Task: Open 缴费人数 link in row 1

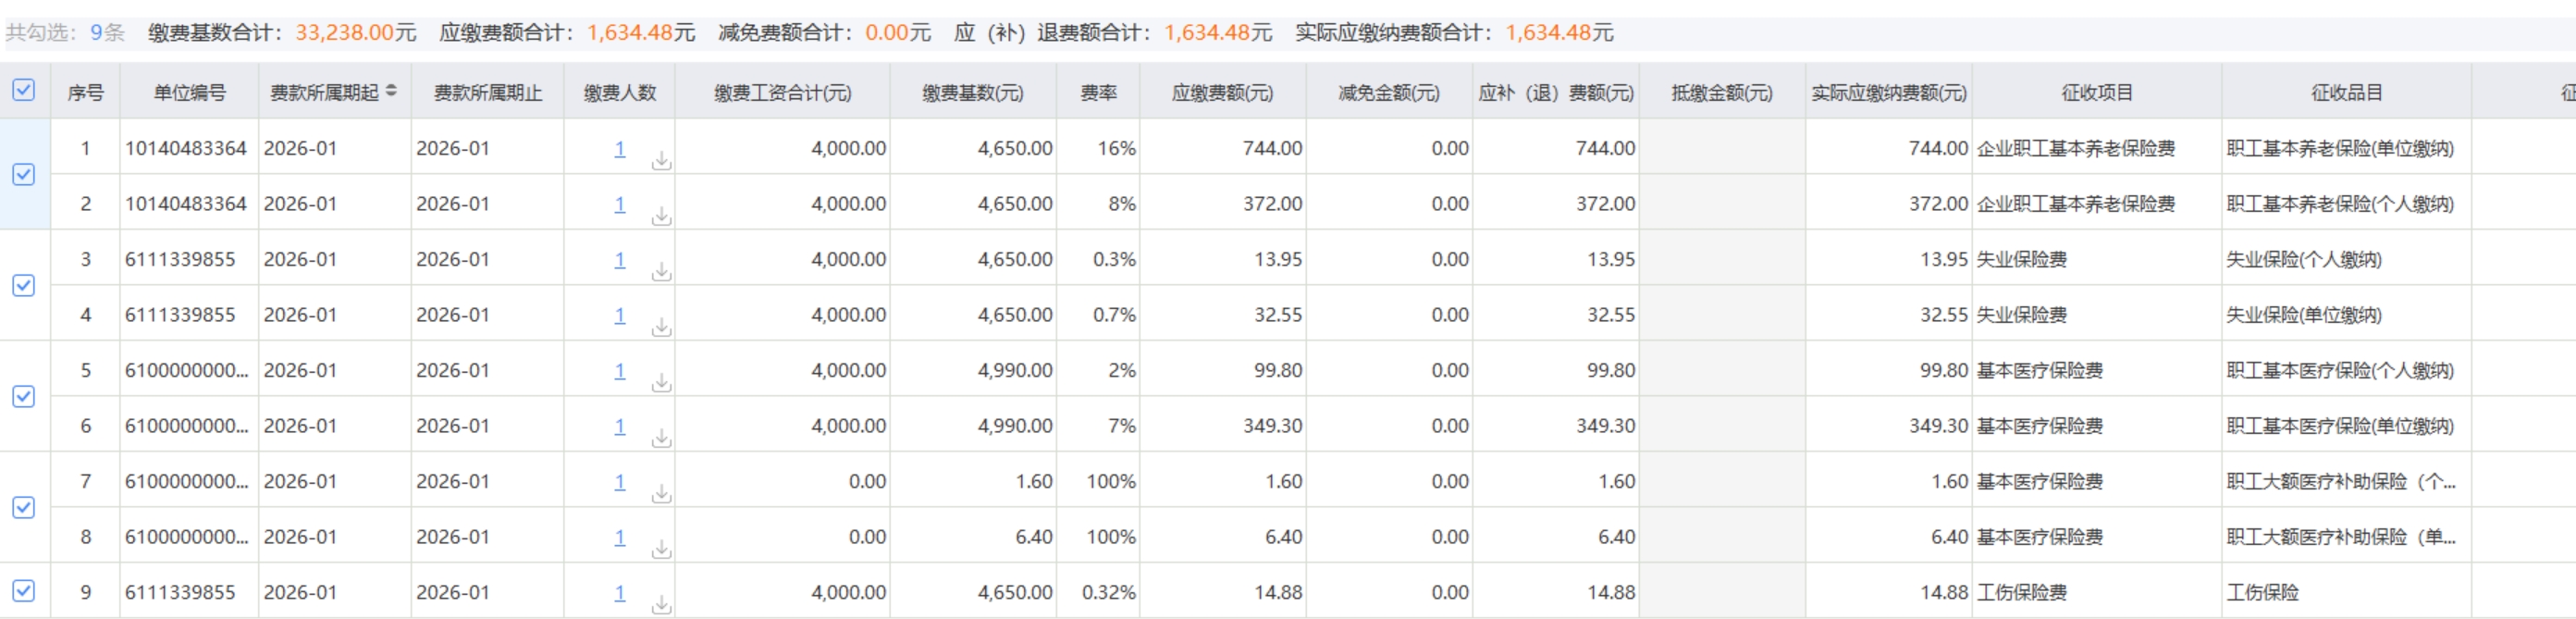Action: pos(620,149)
